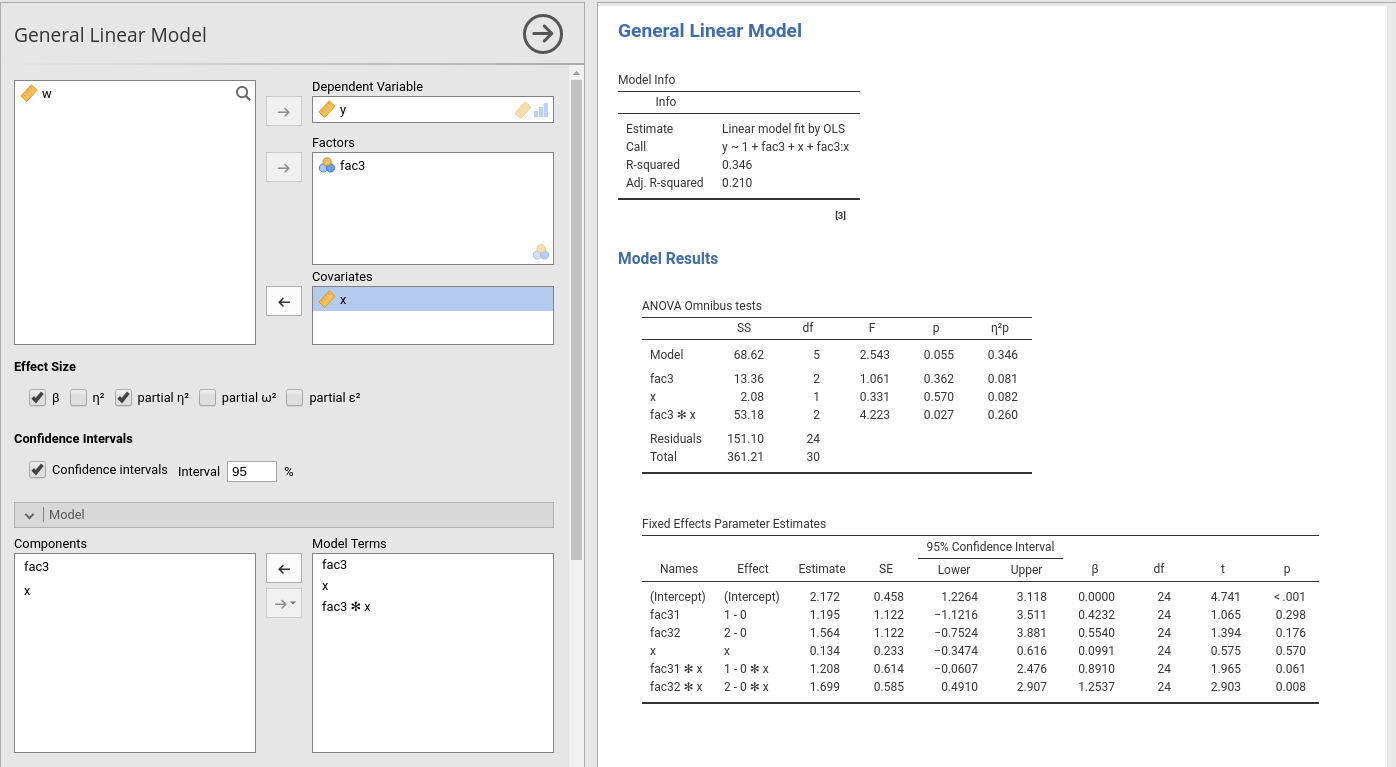The height and width of the screenshot is (767, 1396).
Task: Click the search magnifier in variables list
Action: tap(243, 94)
